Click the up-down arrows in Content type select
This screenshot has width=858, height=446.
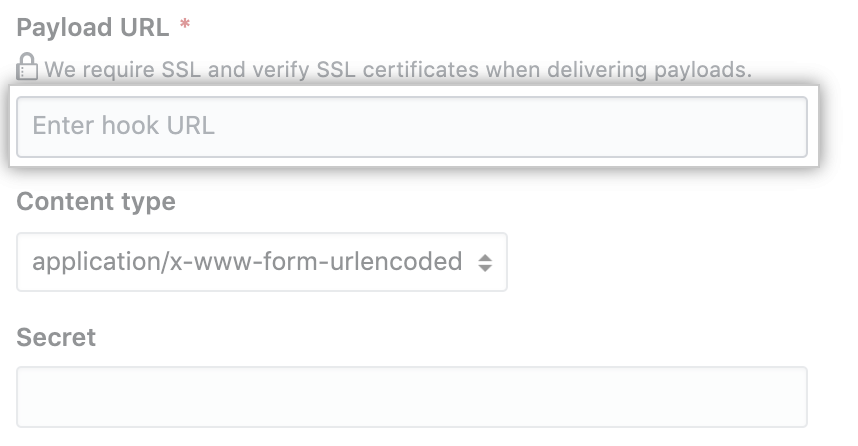pos(485,263)
